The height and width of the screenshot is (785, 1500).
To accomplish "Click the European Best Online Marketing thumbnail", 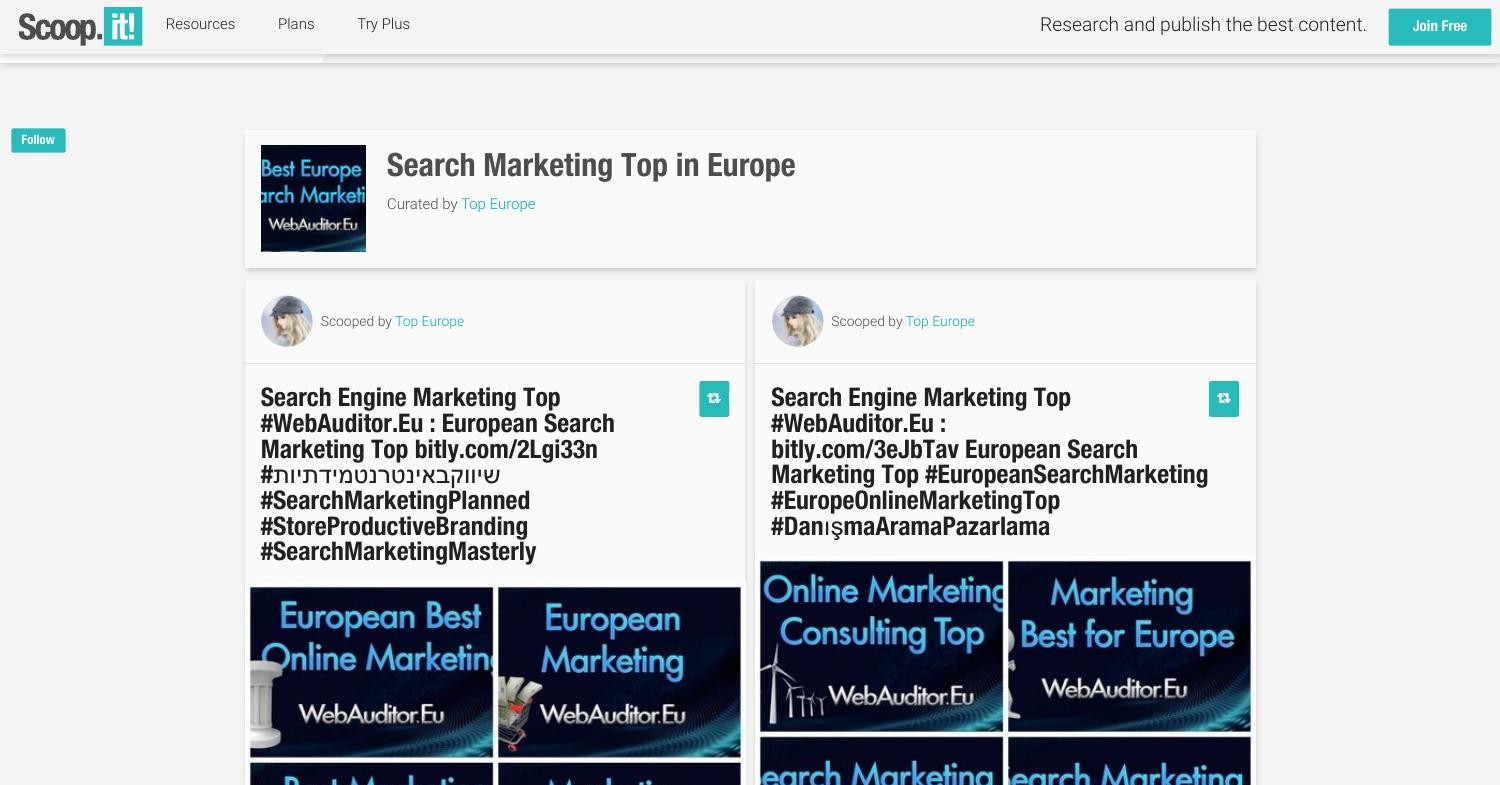I will click(371, 672).
